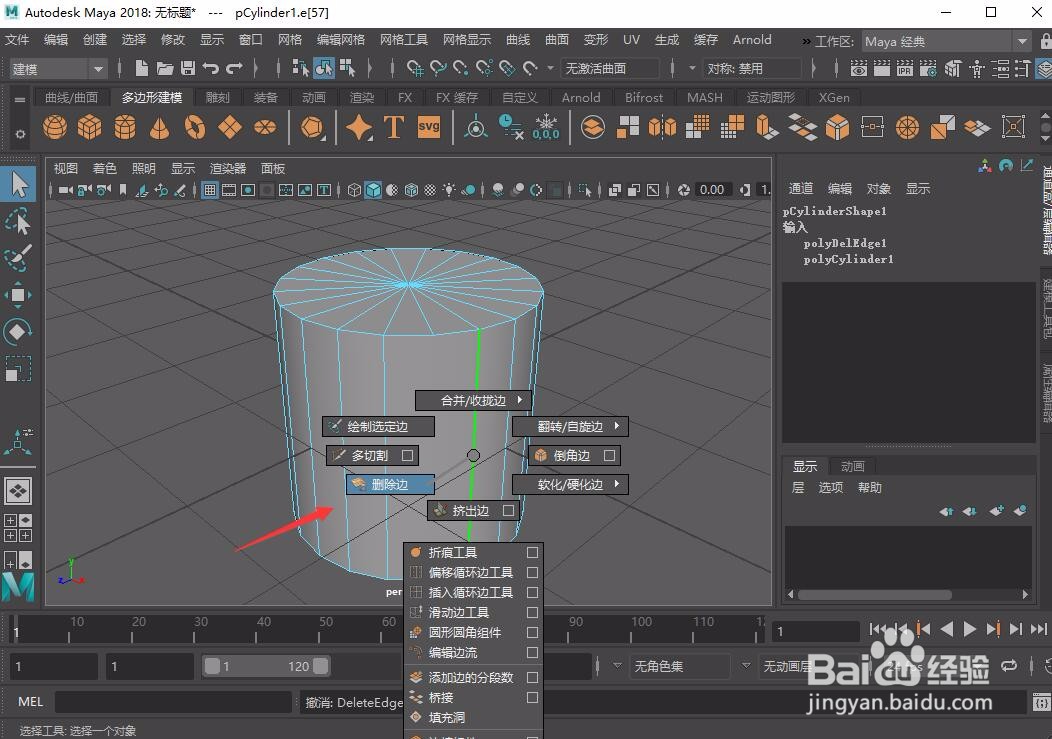This screenshot has width=1052, height=739.
Task: Click the IPR render icon
Action: click(x=905, y=68)
